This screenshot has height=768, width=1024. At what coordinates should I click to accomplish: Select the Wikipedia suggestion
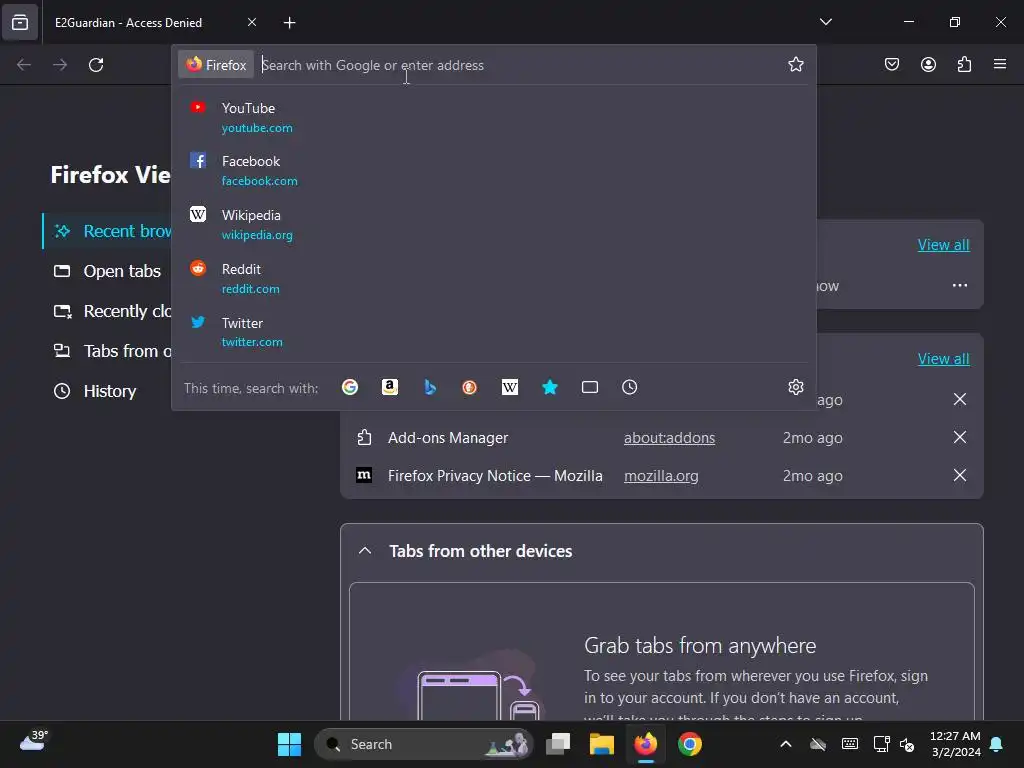coord(494,224)
